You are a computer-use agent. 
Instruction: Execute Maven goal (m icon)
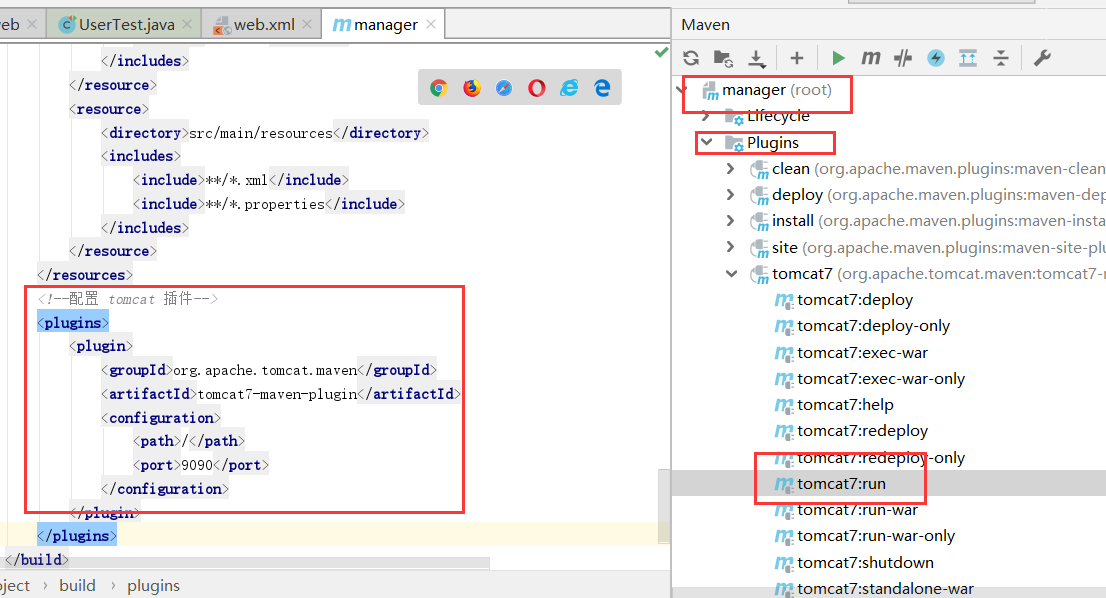pos(870,57)
